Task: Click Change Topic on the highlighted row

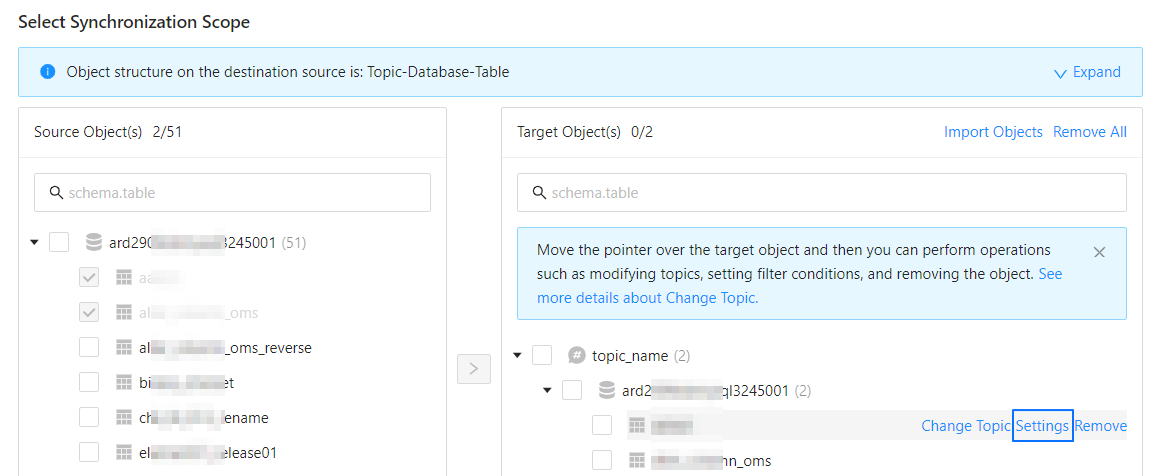Action: (965, 426)
